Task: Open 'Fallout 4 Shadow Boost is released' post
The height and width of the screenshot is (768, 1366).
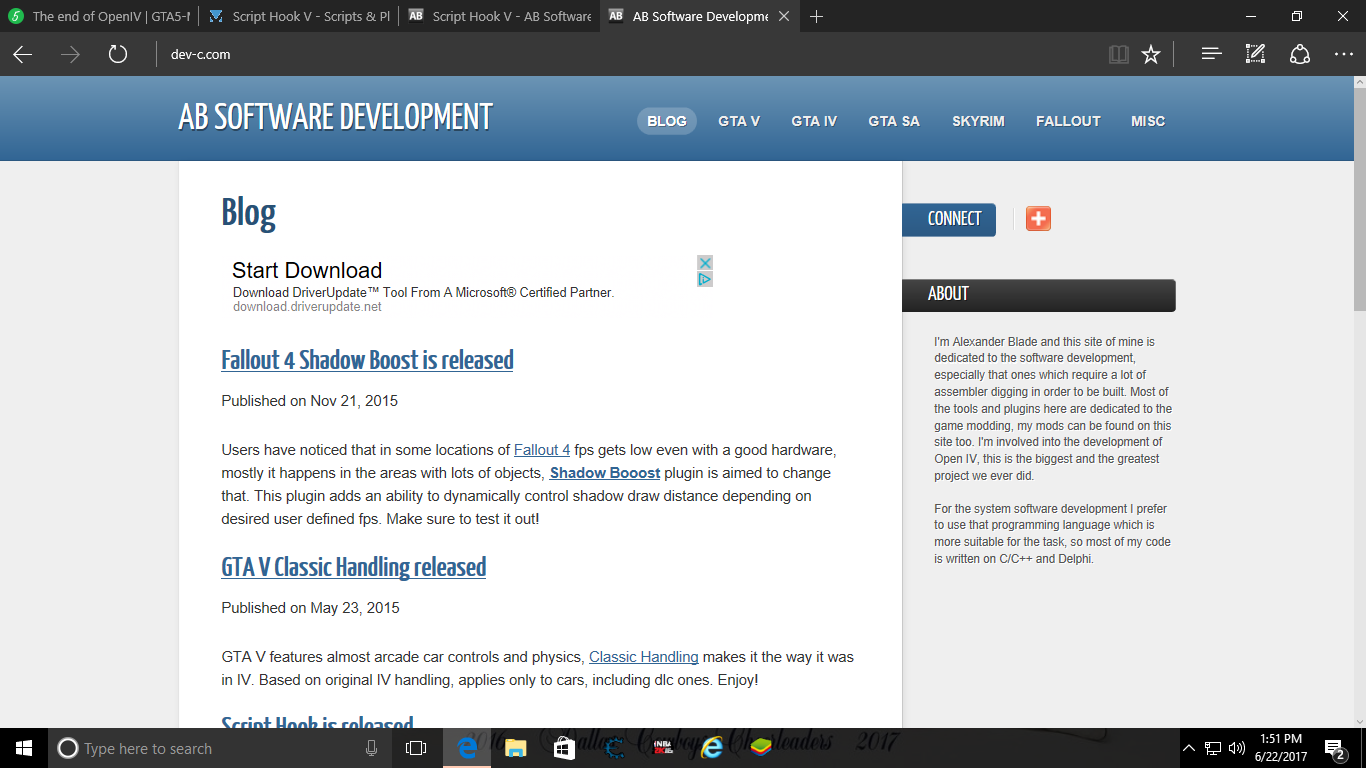Action: [x=367, y=360]
